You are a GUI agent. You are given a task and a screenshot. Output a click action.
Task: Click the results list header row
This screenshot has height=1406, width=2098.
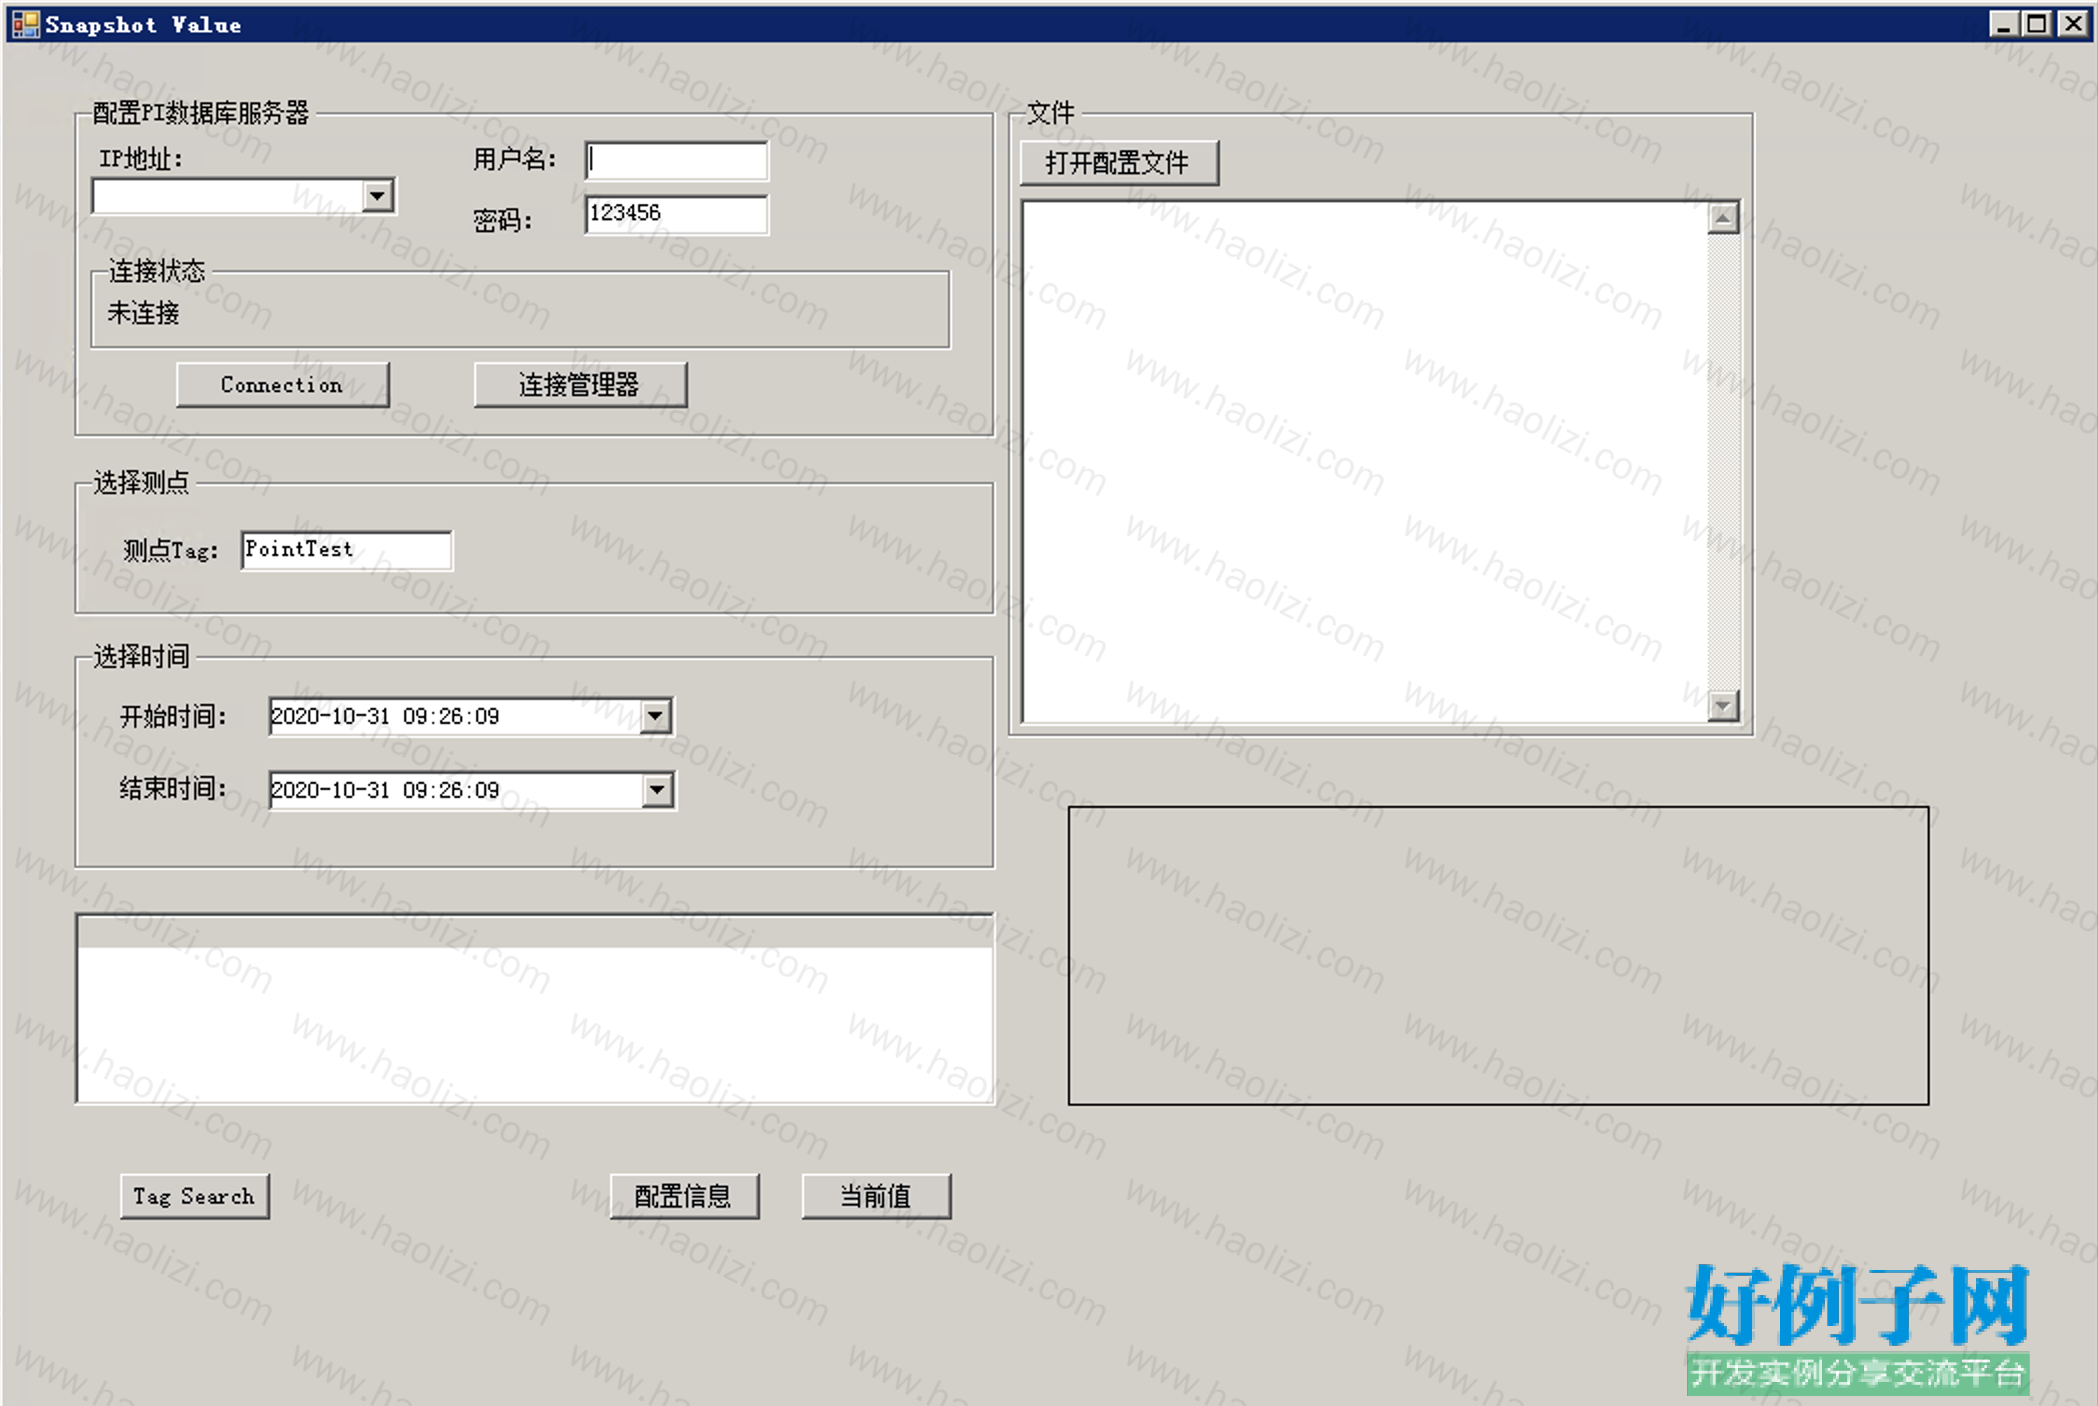point(535,932)
